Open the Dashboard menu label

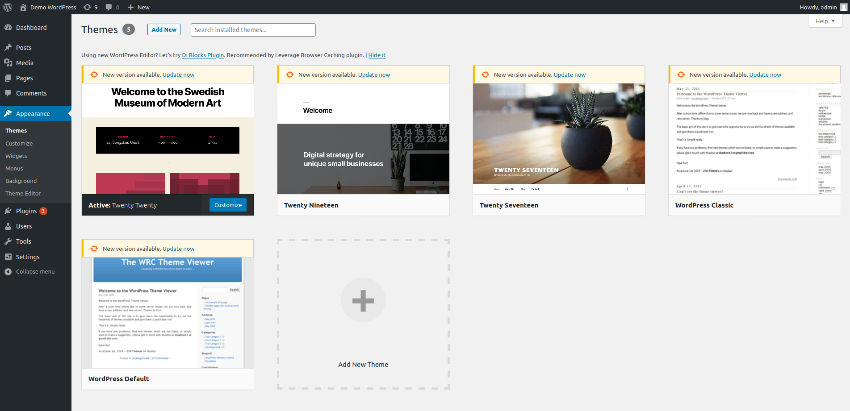click(x=31, y=28)
